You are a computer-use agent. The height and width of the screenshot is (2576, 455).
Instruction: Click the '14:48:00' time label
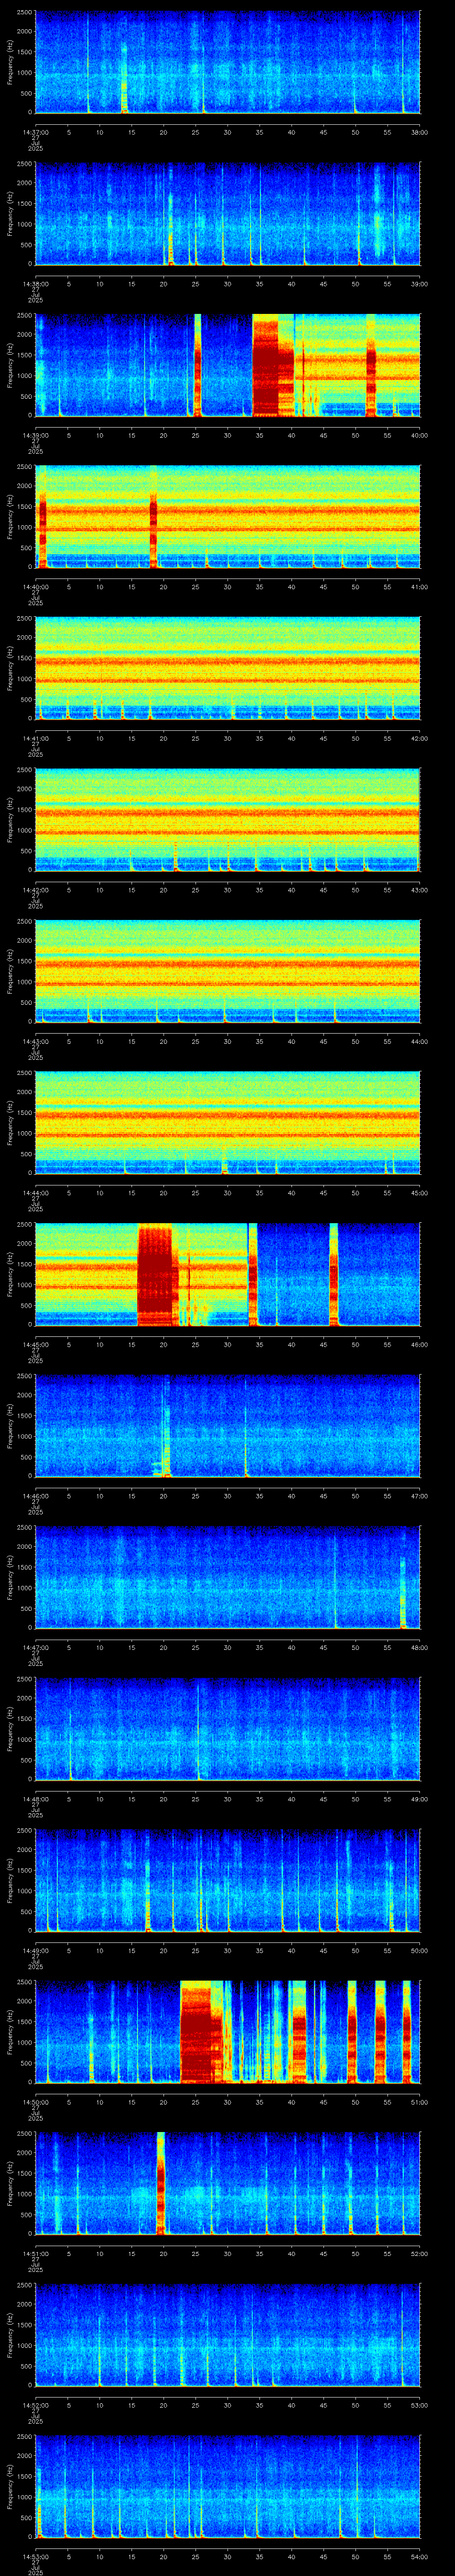[35, 1799]
